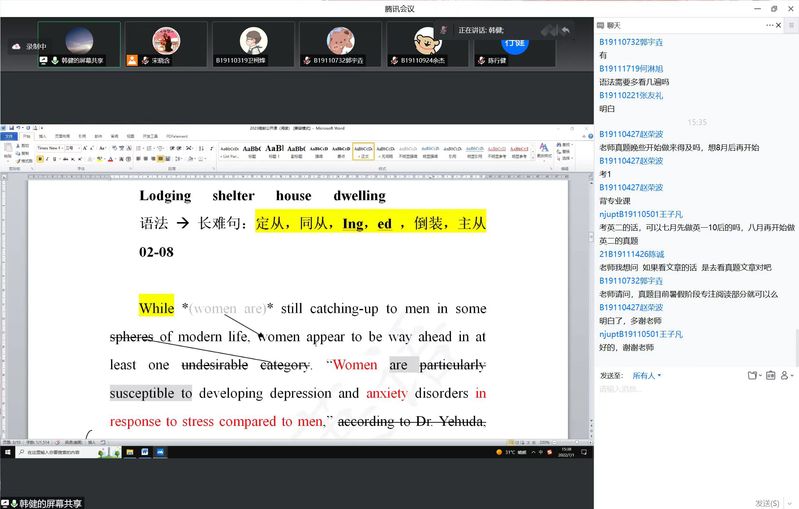
Task: Apply the large AaB heading style
Action: click(x=274, y=150)
